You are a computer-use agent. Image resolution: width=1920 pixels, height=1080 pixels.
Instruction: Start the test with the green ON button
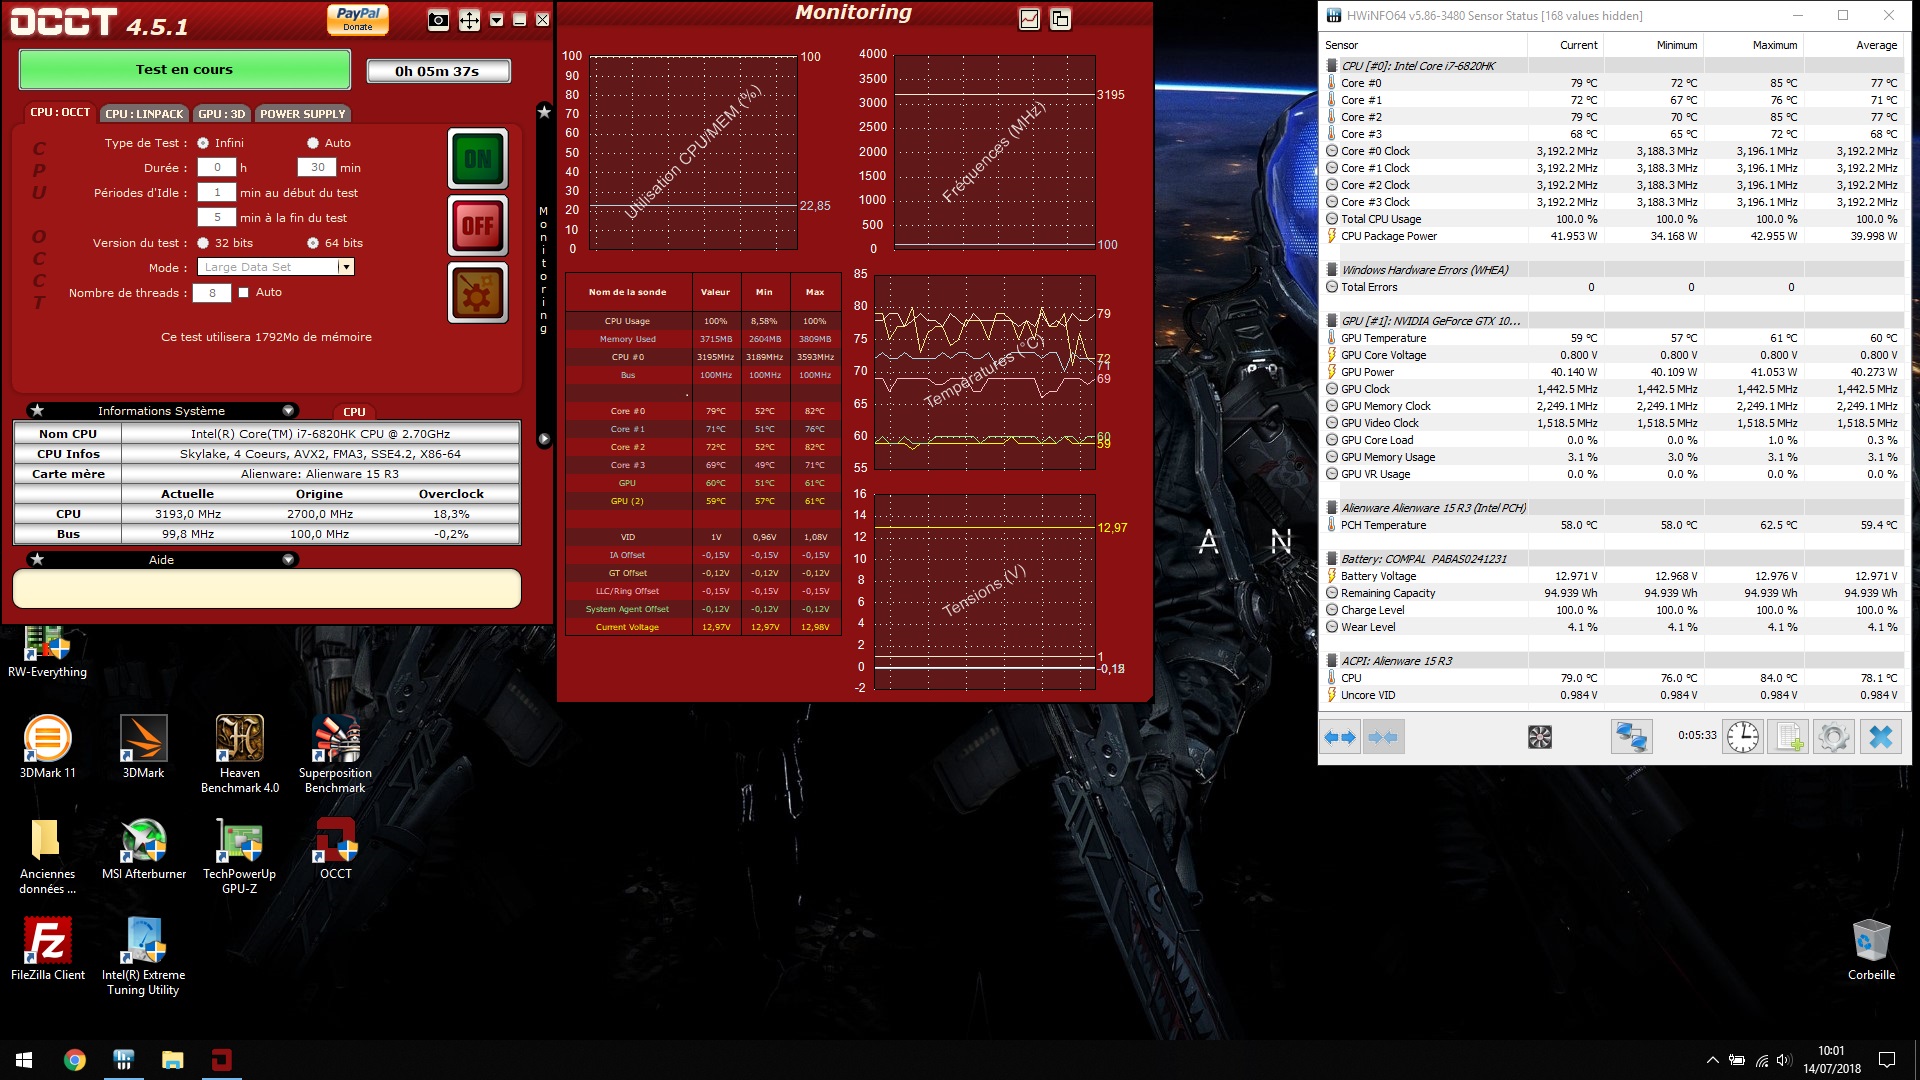478,159
